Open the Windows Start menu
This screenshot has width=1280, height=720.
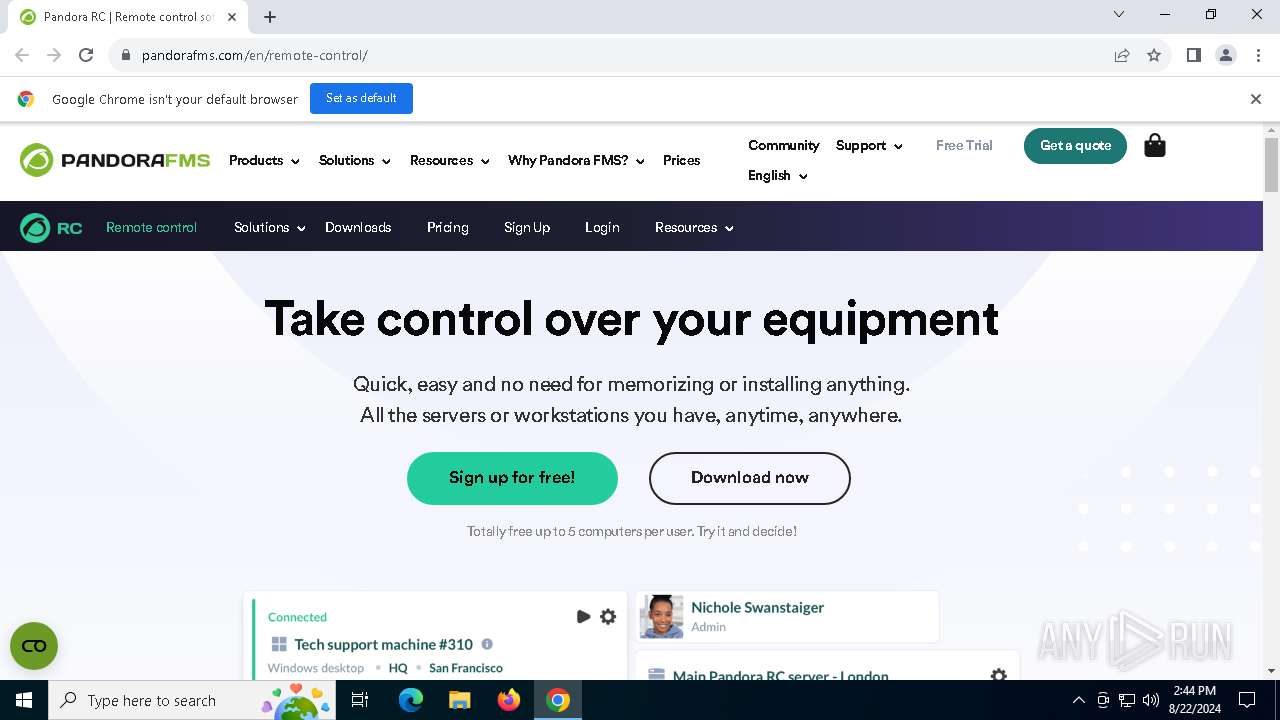pyautogui.click(x=24, y=700)
